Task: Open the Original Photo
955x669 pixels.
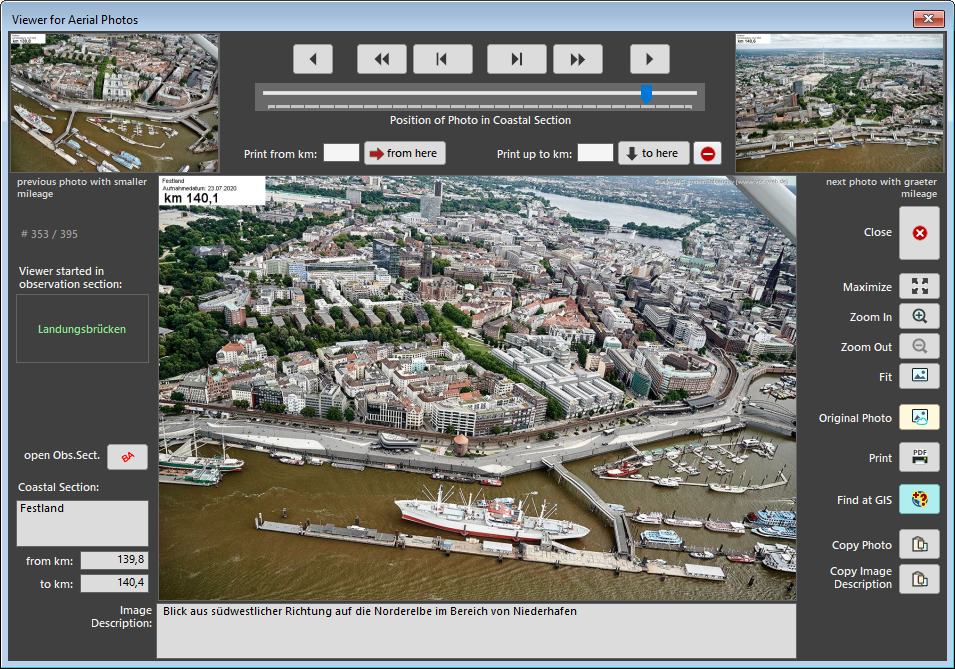Action: (919, 418)
